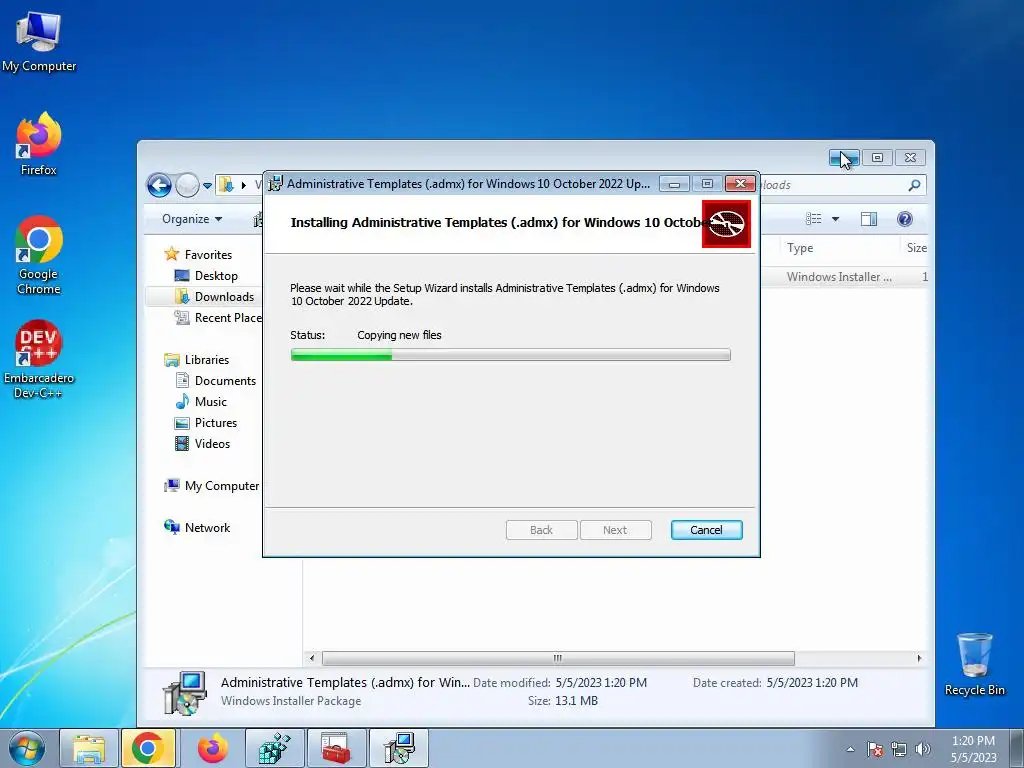
Task: Open Google Chrome desktop shortcut
Action: tap(39, 255)
